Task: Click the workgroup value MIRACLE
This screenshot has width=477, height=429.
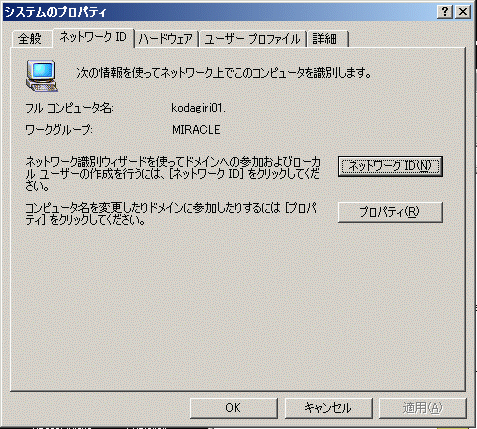Action: tap(196, 130)
